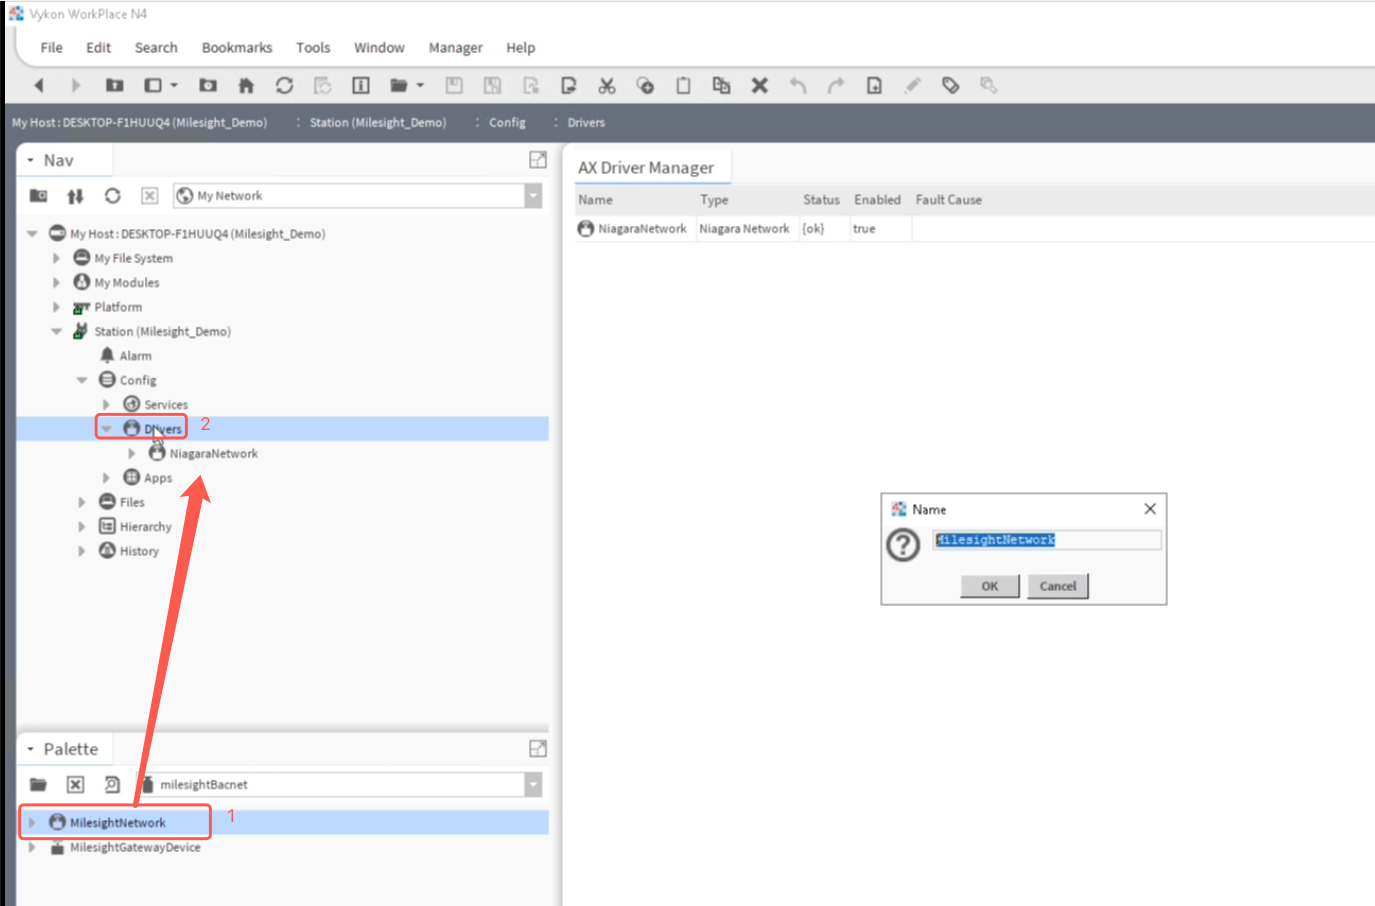Screen dimensions: 1375x906
Task: Expand the NiagaraNetwork tree node
Action: tap(131, 454)
